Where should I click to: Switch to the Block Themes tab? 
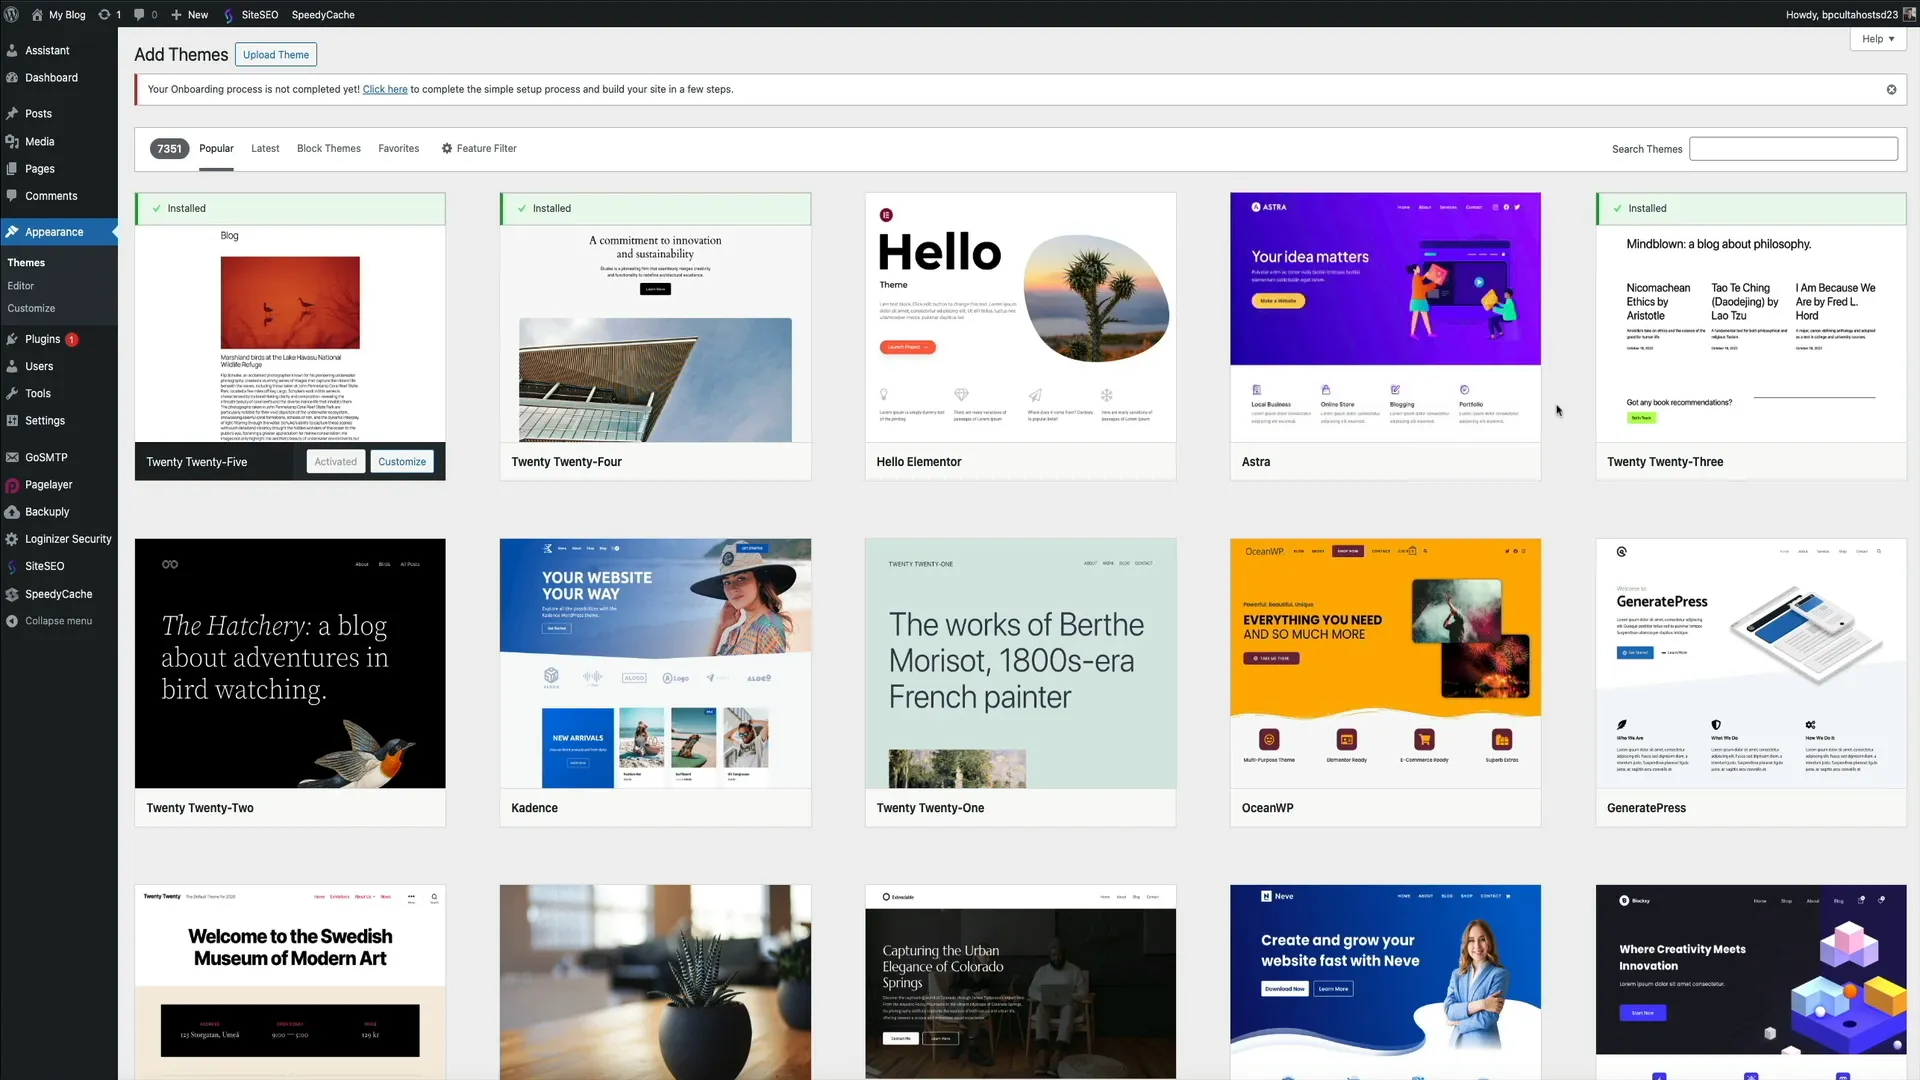329,148
